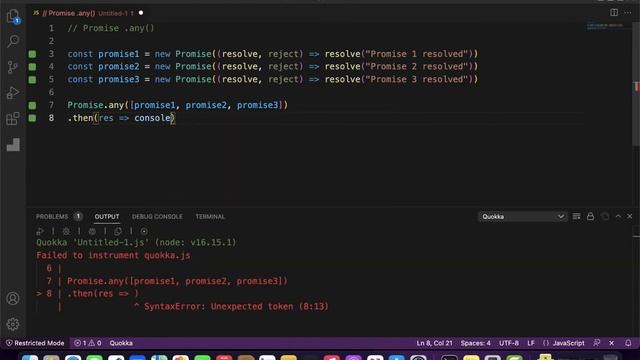The height and width of the screenshot is (360, 640).
Task: Switch to the Problems tab
Action: (x=52, y=216)
